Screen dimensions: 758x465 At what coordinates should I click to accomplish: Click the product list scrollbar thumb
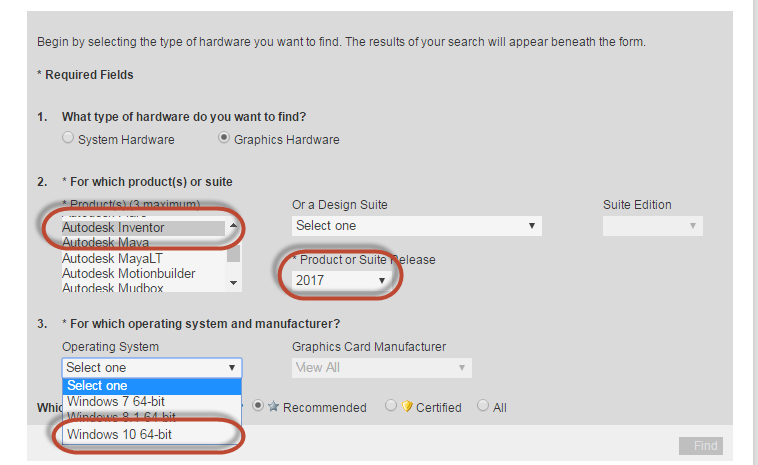pyautogui.click(x=233, y=253)
